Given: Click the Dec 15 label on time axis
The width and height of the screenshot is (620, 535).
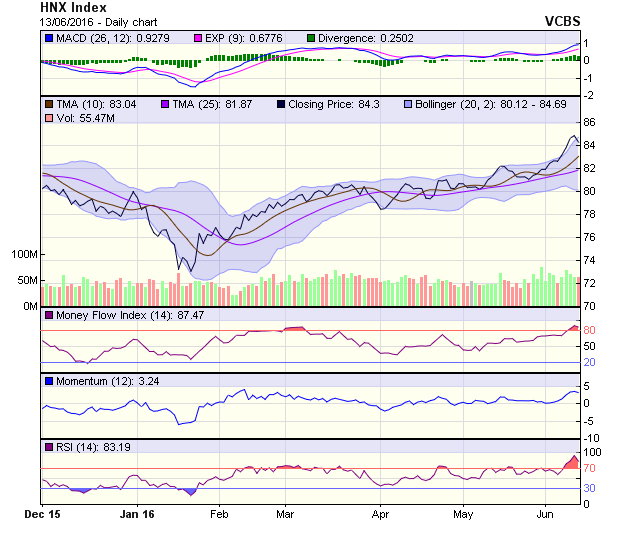Looking at the screenshot, I should pyautogui.click(x=43, y=514).
